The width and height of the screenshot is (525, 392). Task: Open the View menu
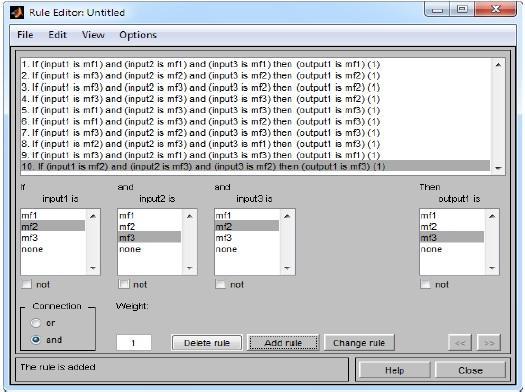coord(93,35)
